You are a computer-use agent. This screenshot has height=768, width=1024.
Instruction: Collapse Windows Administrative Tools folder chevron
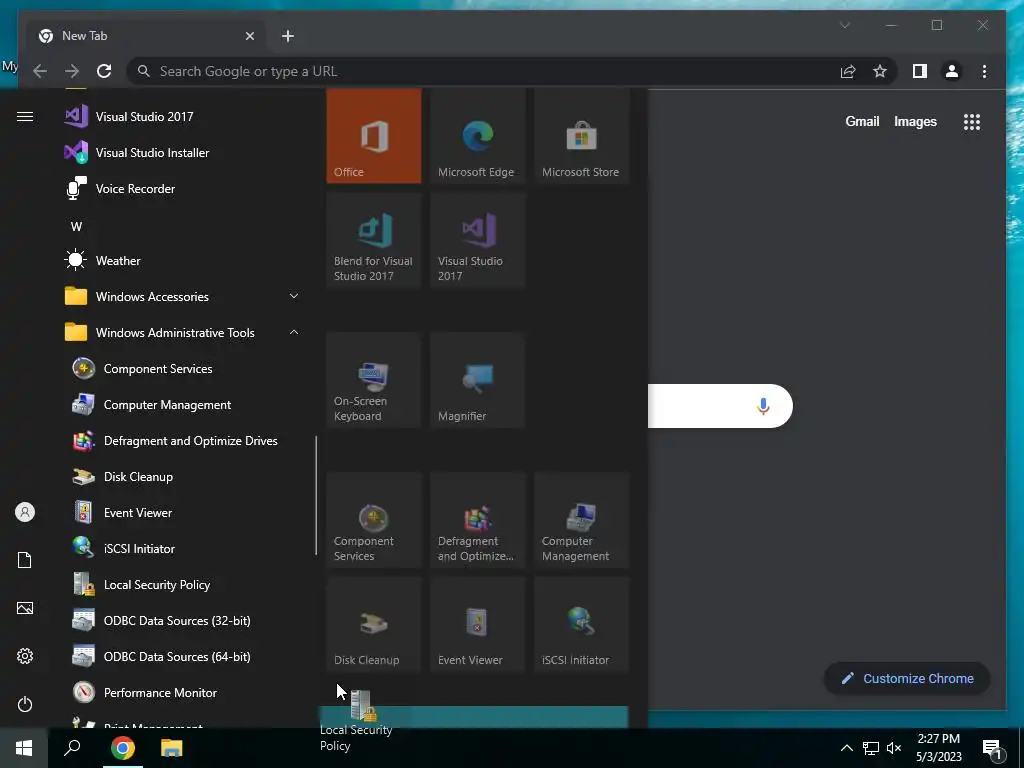pyautogui.click(x=294, y=332)
